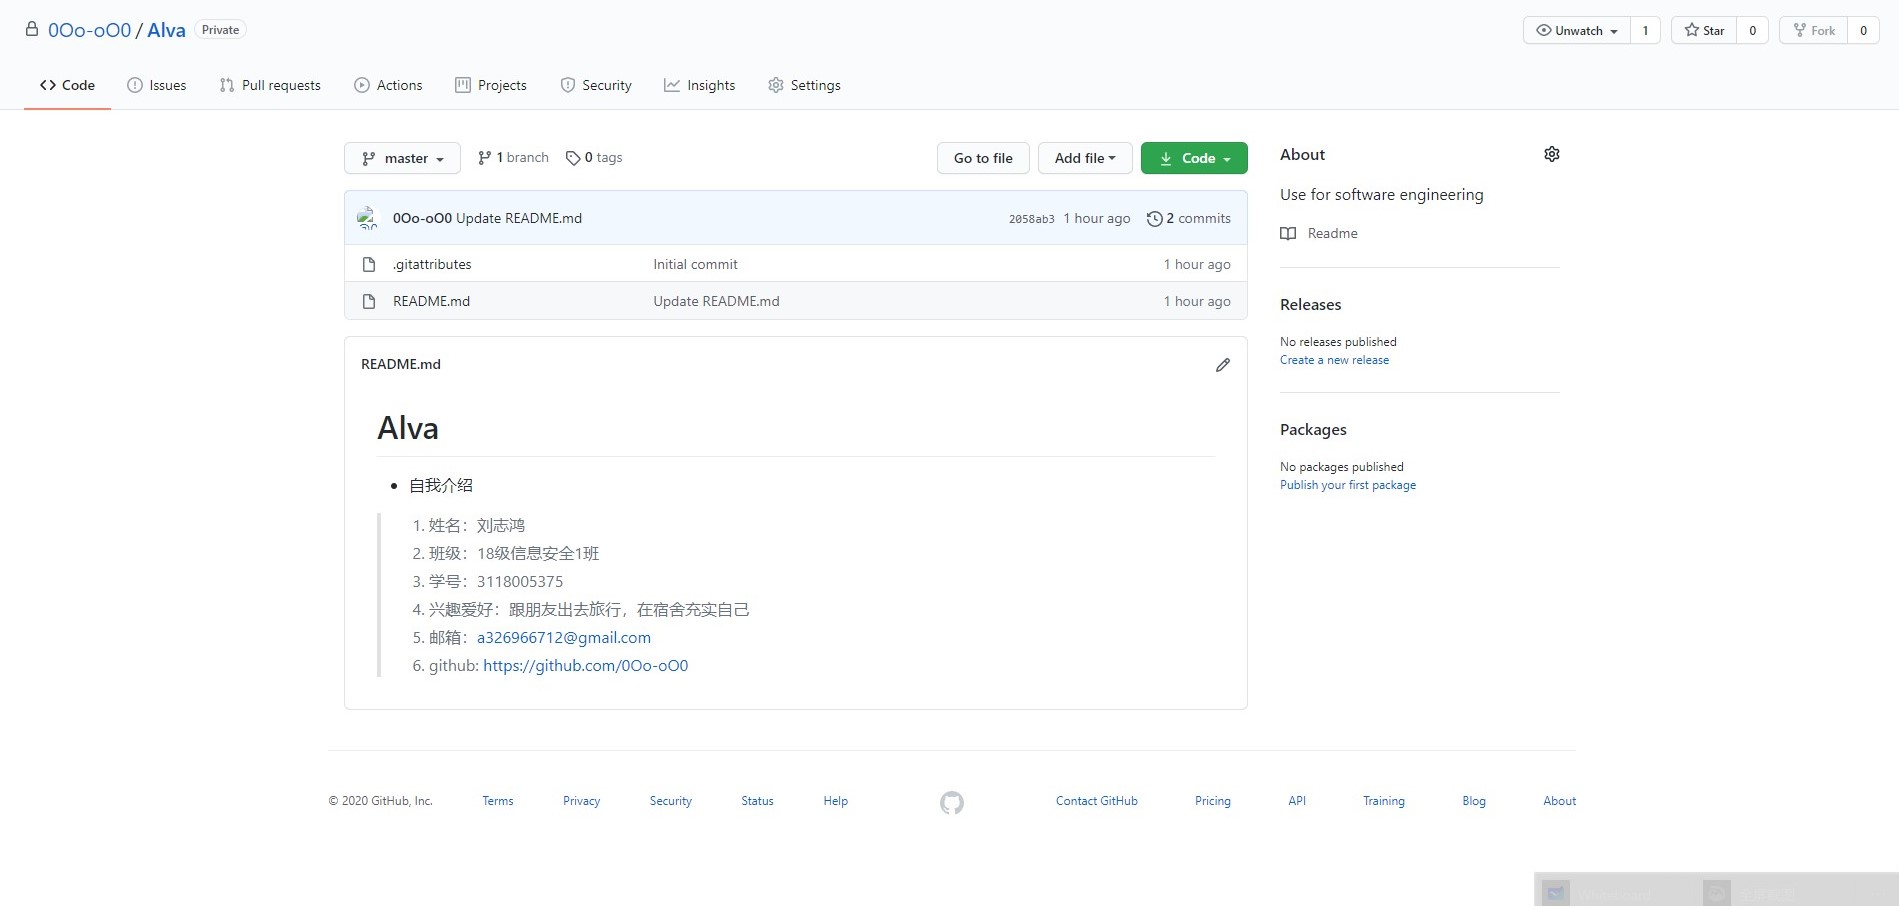Click the Go to file button

tap(983, 158)
